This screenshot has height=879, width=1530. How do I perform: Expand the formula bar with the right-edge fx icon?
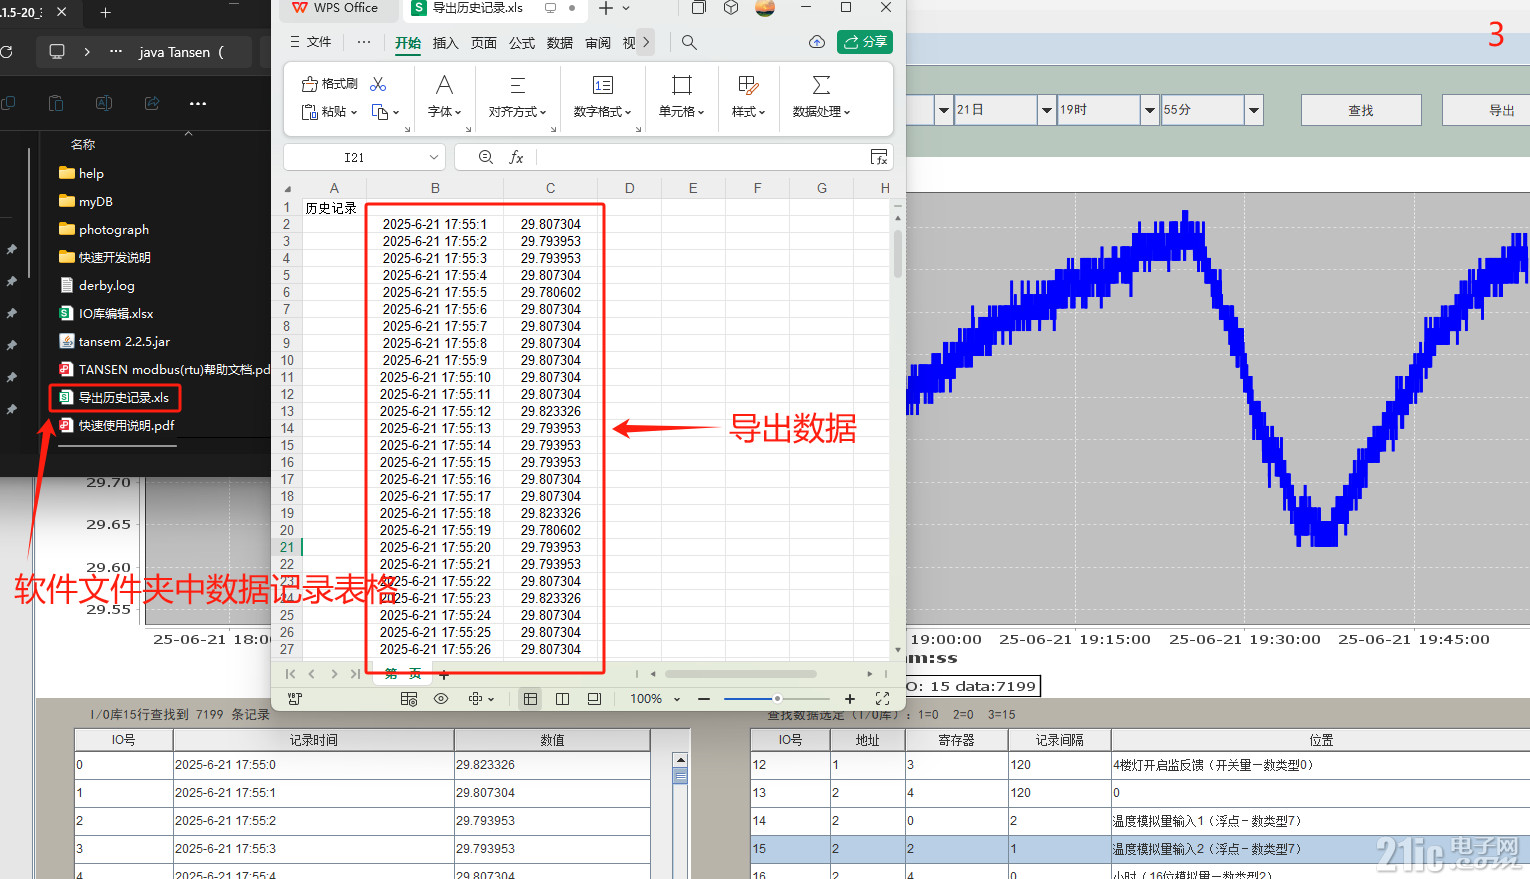coord(879,157)
